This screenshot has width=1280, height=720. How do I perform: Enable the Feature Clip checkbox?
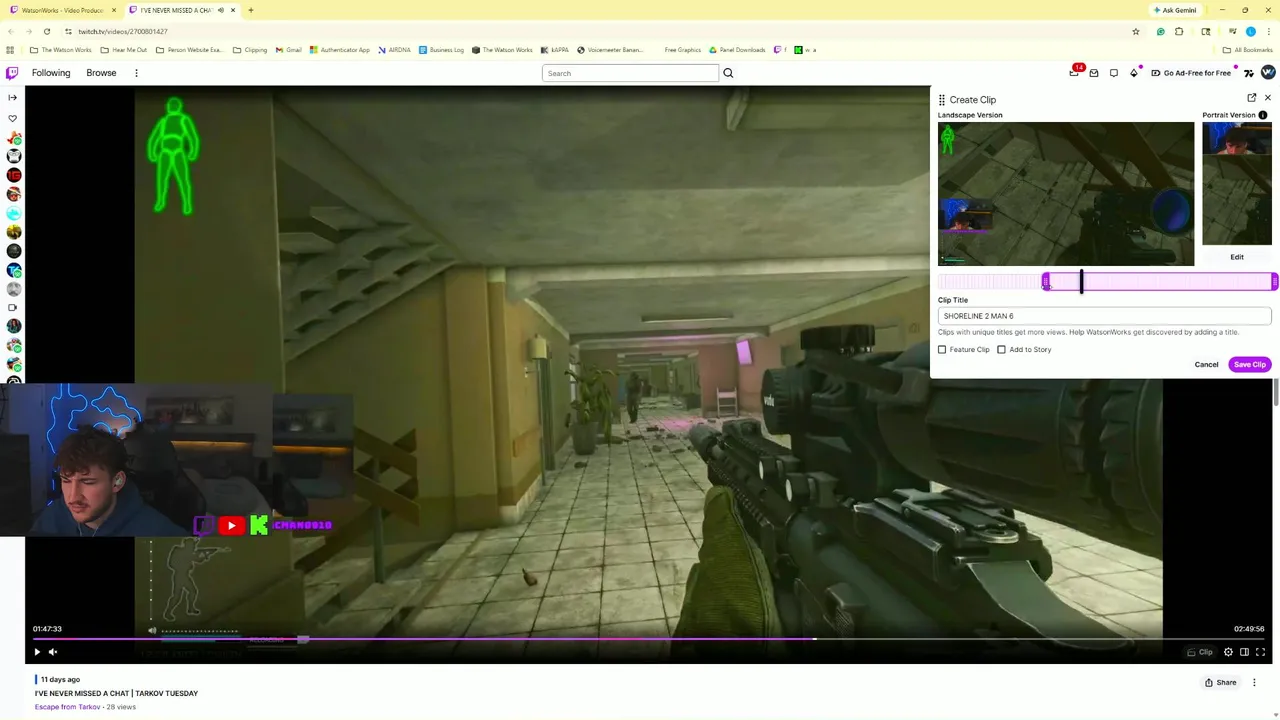click(x=942, y=349)
